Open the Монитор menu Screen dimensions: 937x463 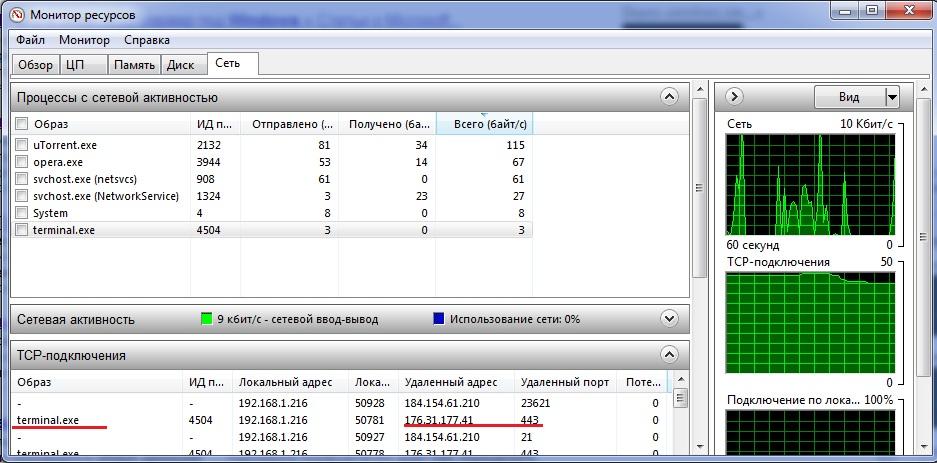point(84,40)
